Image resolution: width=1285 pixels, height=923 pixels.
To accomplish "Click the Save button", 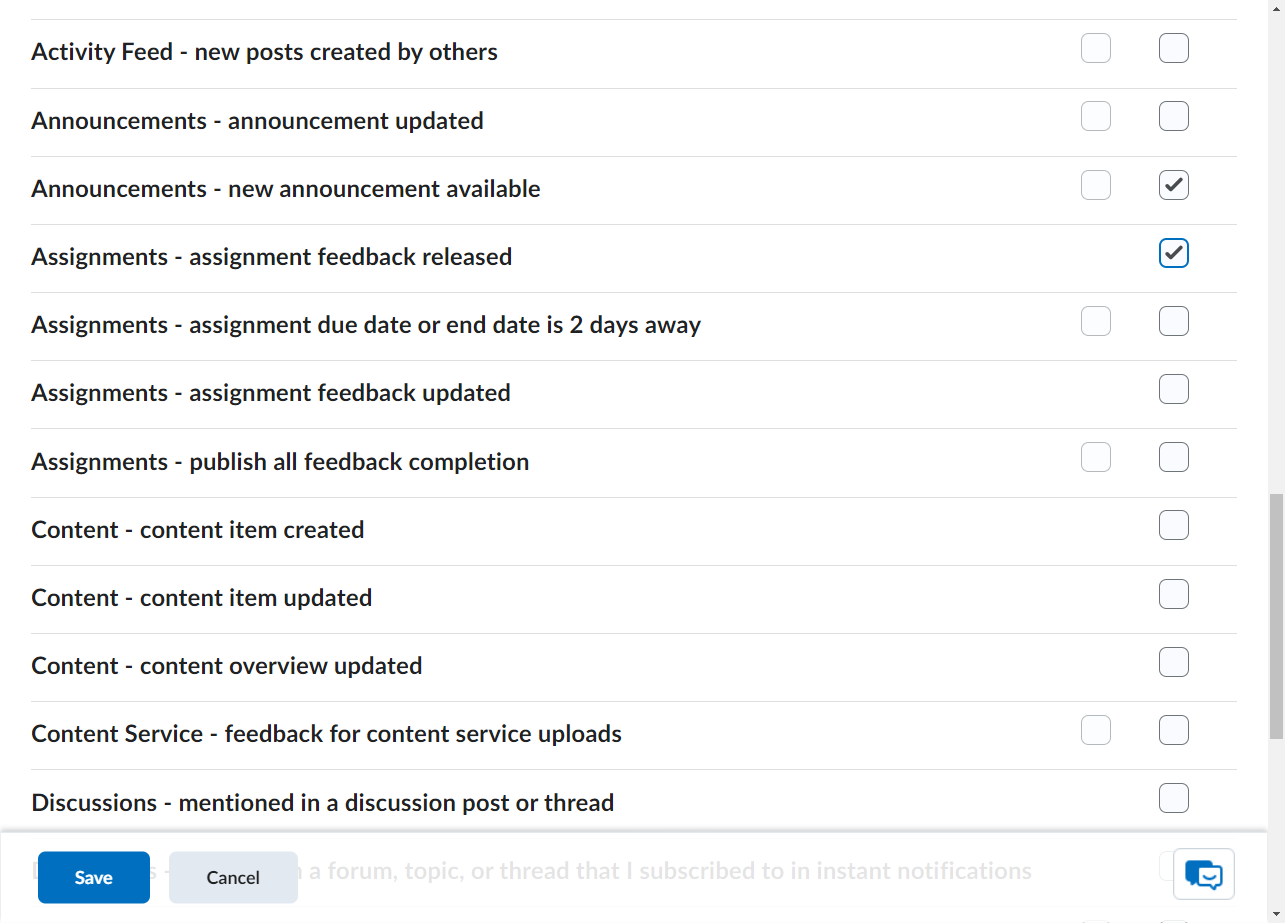I will pos(94,877).
